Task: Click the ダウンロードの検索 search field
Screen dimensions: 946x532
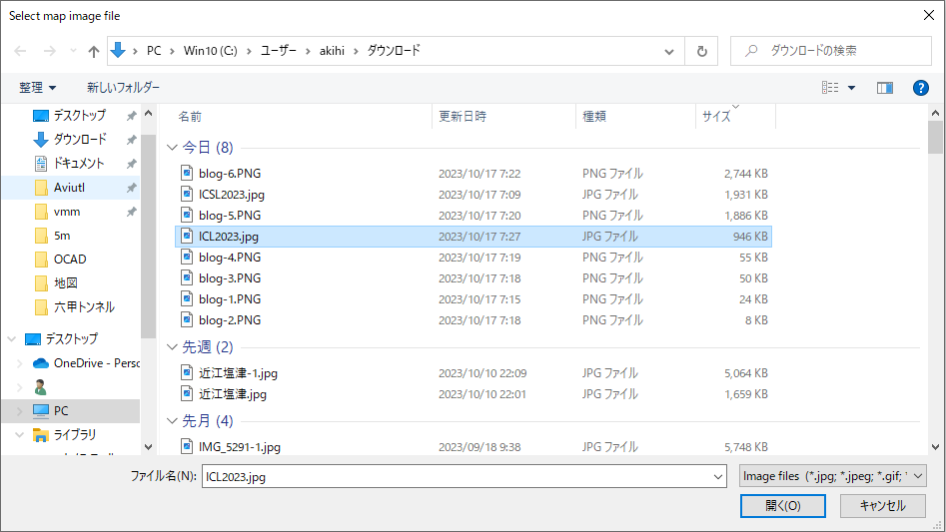Action: pos(830,51)
